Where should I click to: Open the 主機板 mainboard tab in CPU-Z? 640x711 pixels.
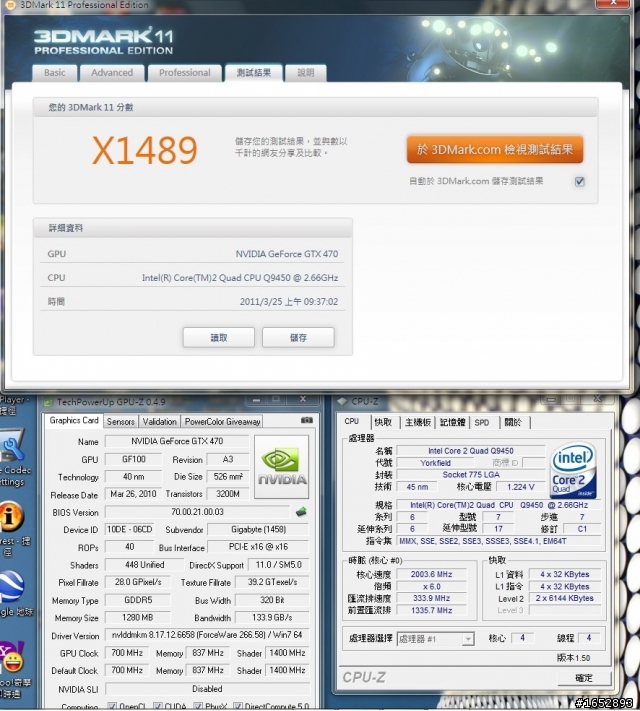click(418, 422)
